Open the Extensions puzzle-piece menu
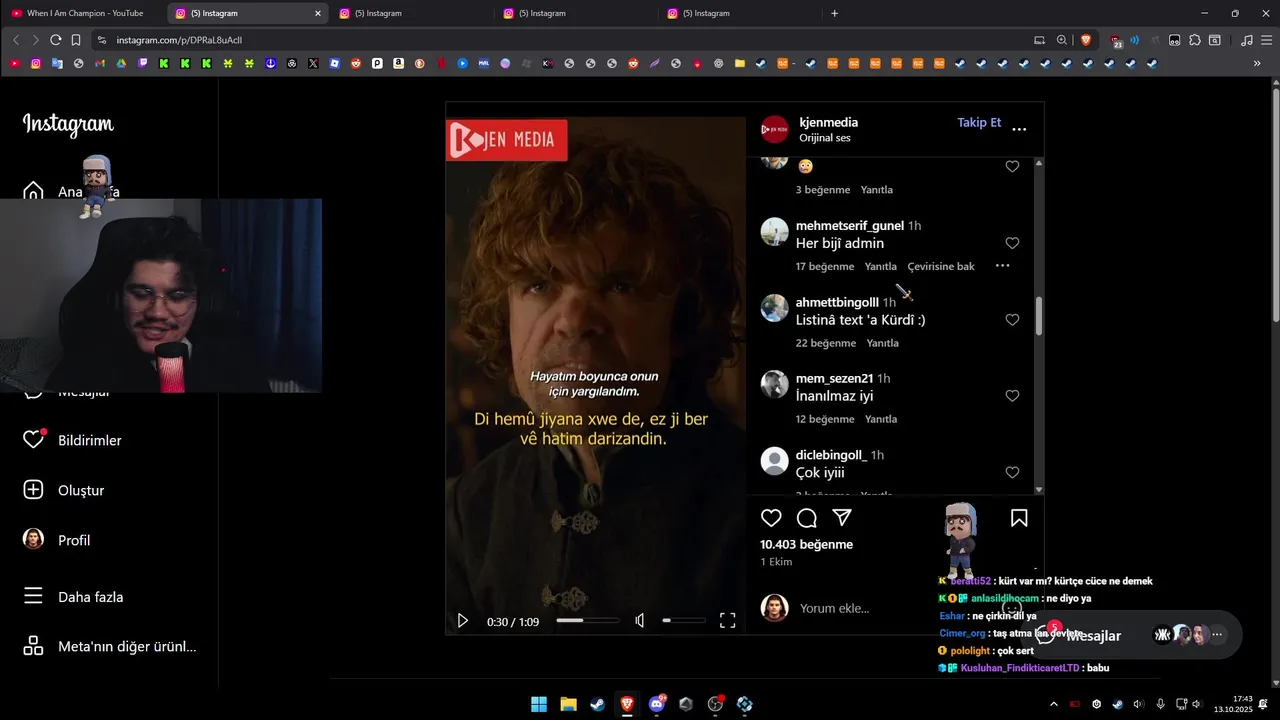Screen dimensions: 1280x720 (x=1195, y=40)
